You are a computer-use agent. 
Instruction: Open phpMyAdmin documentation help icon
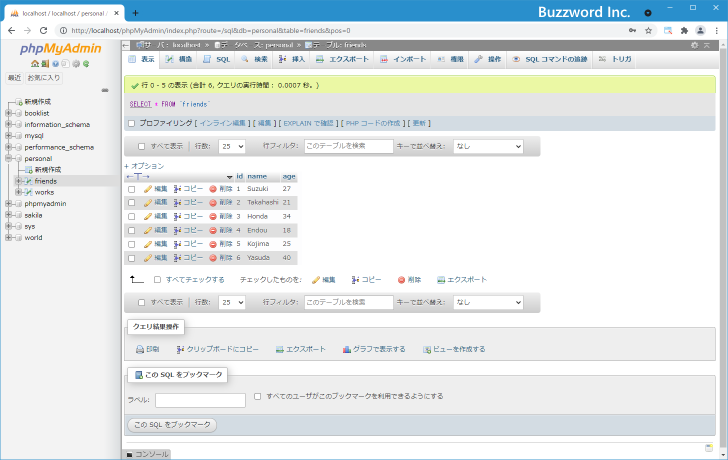[55, 64]
